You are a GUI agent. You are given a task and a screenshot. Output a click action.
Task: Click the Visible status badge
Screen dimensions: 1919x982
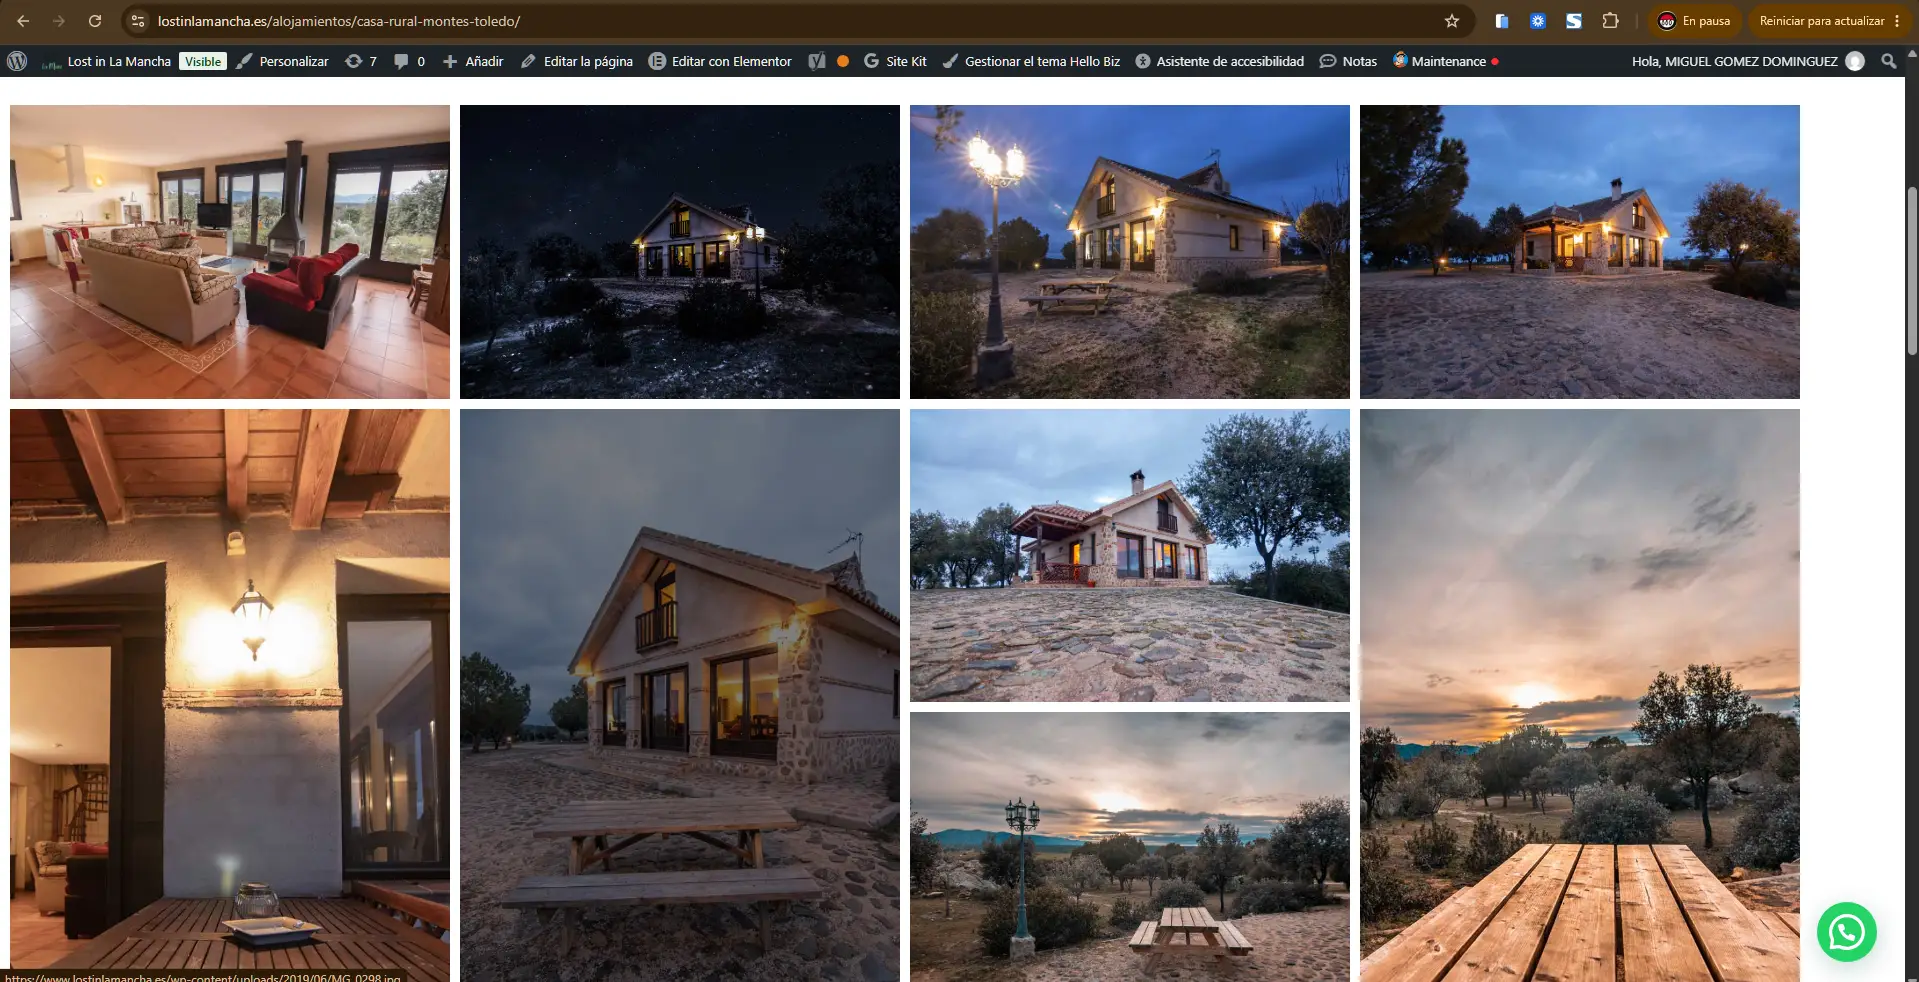pos(203,61)
